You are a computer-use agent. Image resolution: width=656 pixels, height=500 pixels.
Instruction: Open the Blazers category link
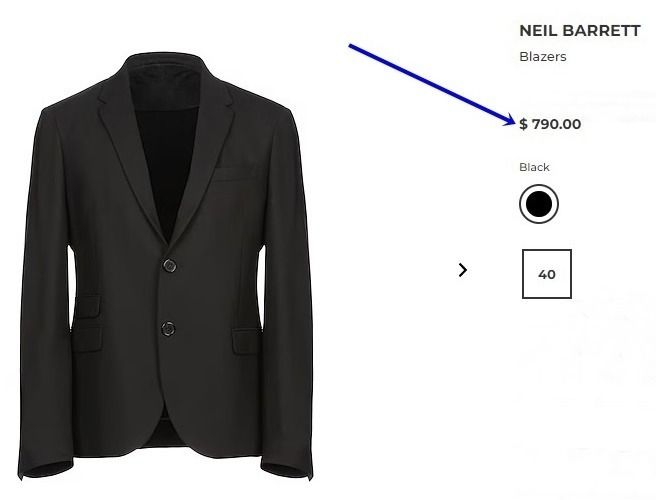coord(543,56)
